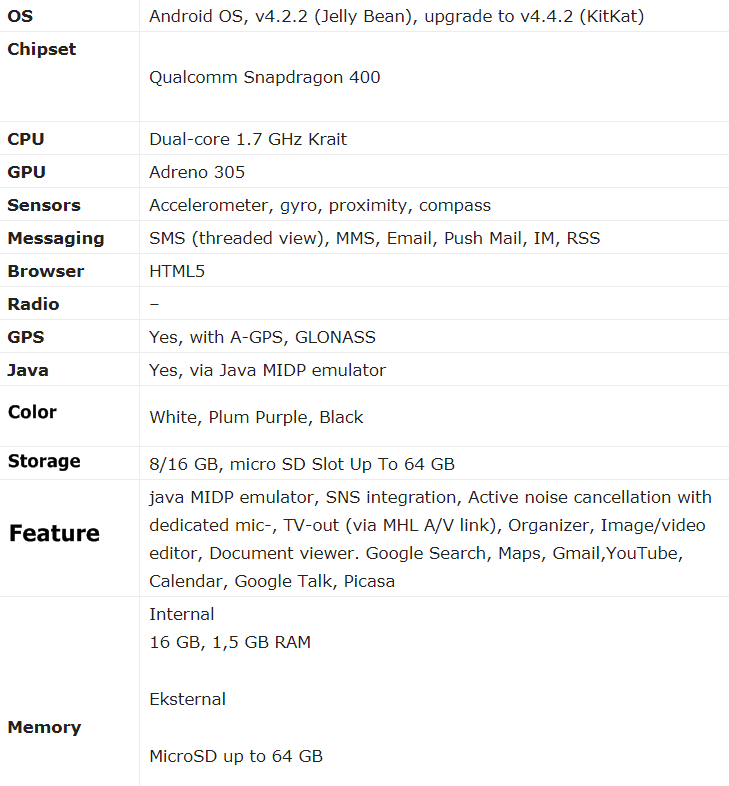Viewport: 729px width, 786px height.
Task: Select Dual-core 1.7 GHz Krait text
Action: coord(248,139)
